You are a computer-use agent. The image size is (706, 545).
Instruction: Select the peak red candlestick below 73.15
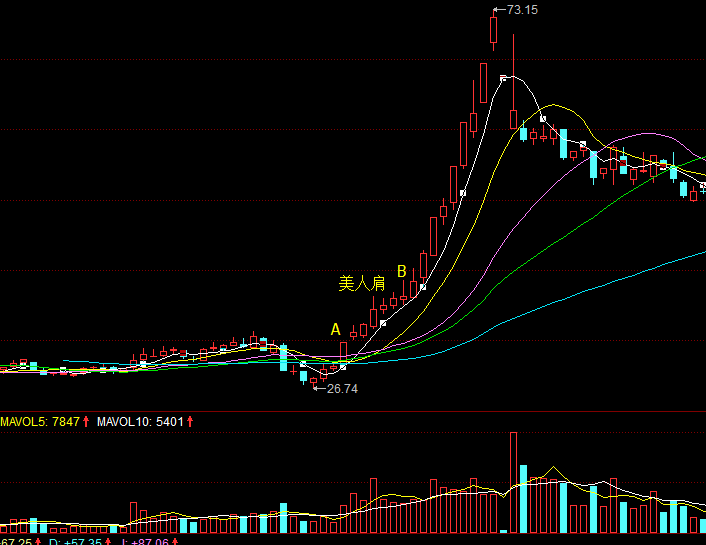coord(494,31)
